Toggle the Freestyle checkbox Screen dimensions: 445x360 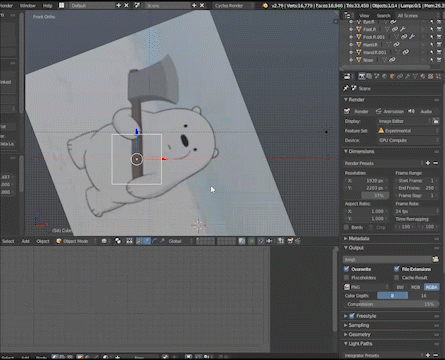click(x=352, y=316)
